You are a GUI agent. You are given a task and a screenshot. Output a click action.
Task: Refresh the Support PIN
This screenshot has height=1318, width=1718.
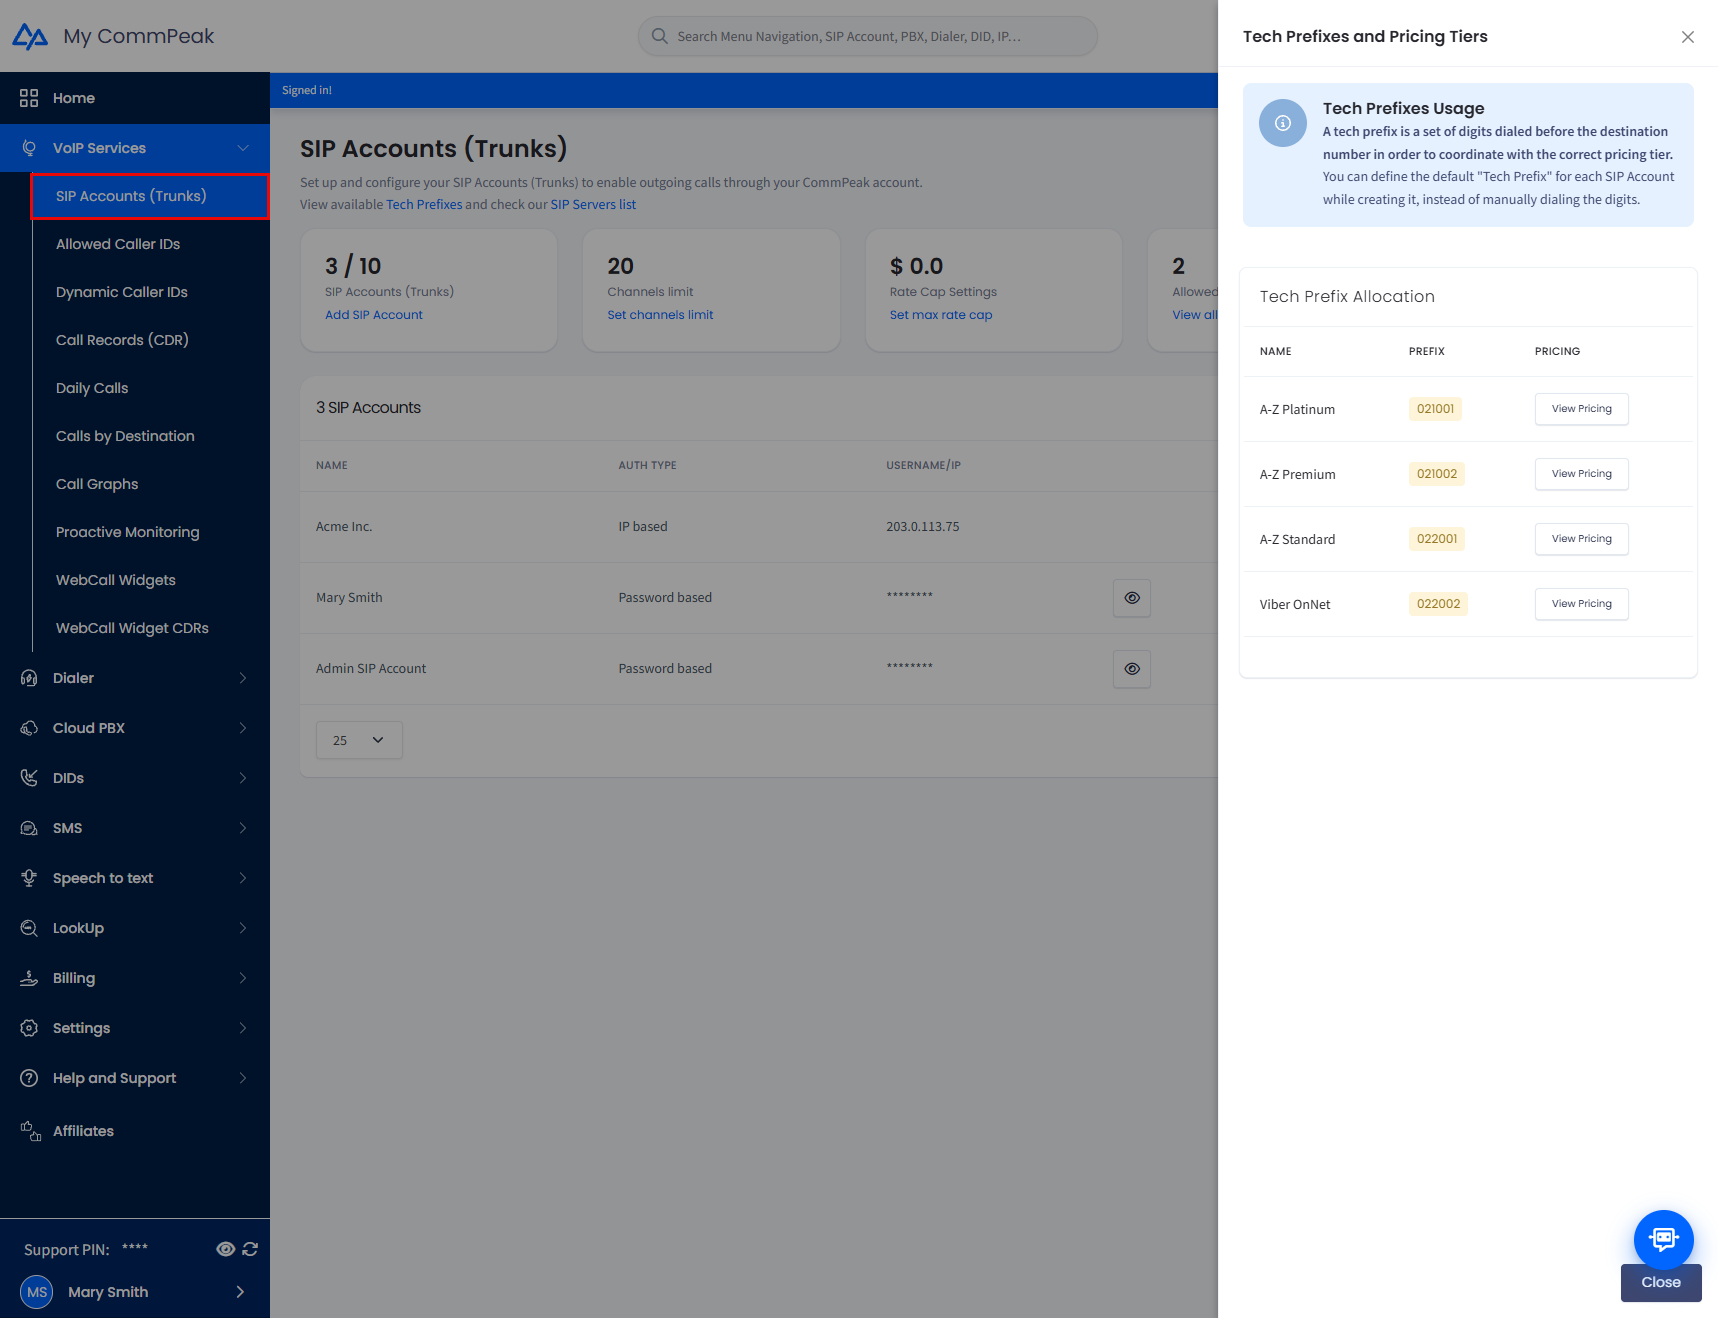click(250, 1249)
